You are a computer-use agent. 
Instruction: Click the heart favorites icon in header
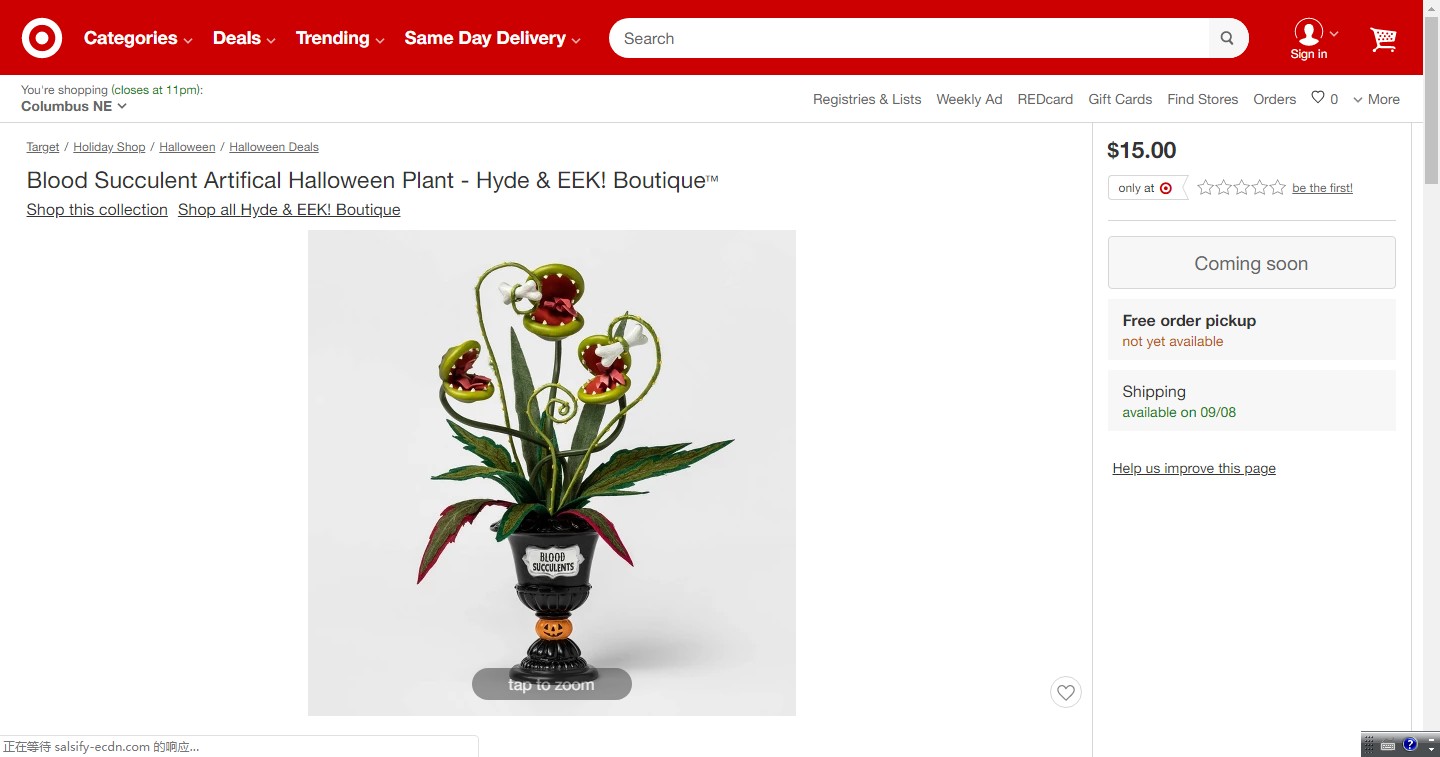(x=1318, y=98)
